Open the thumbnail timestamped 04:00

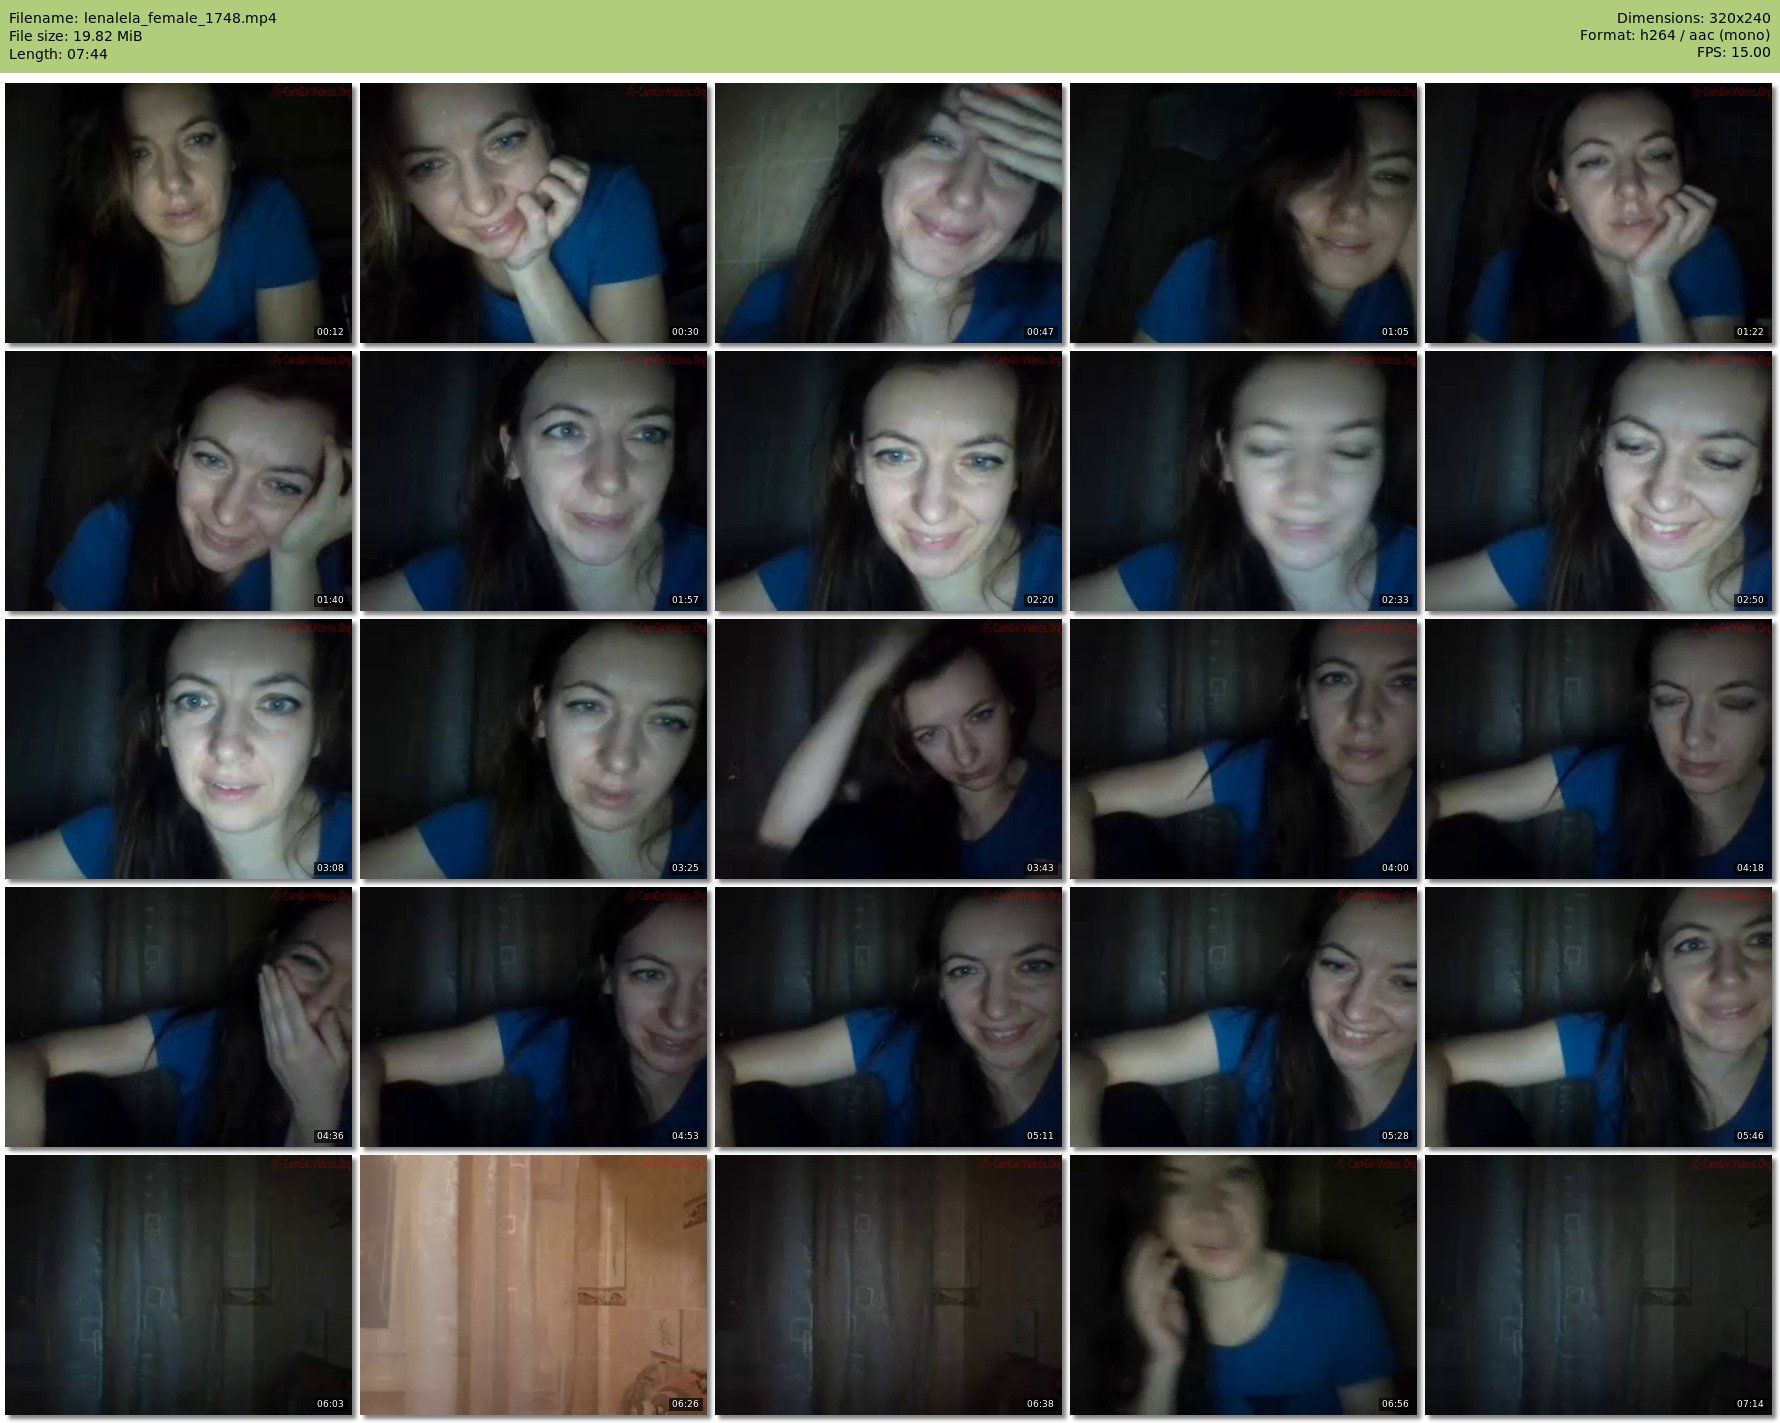point(1244,749)
